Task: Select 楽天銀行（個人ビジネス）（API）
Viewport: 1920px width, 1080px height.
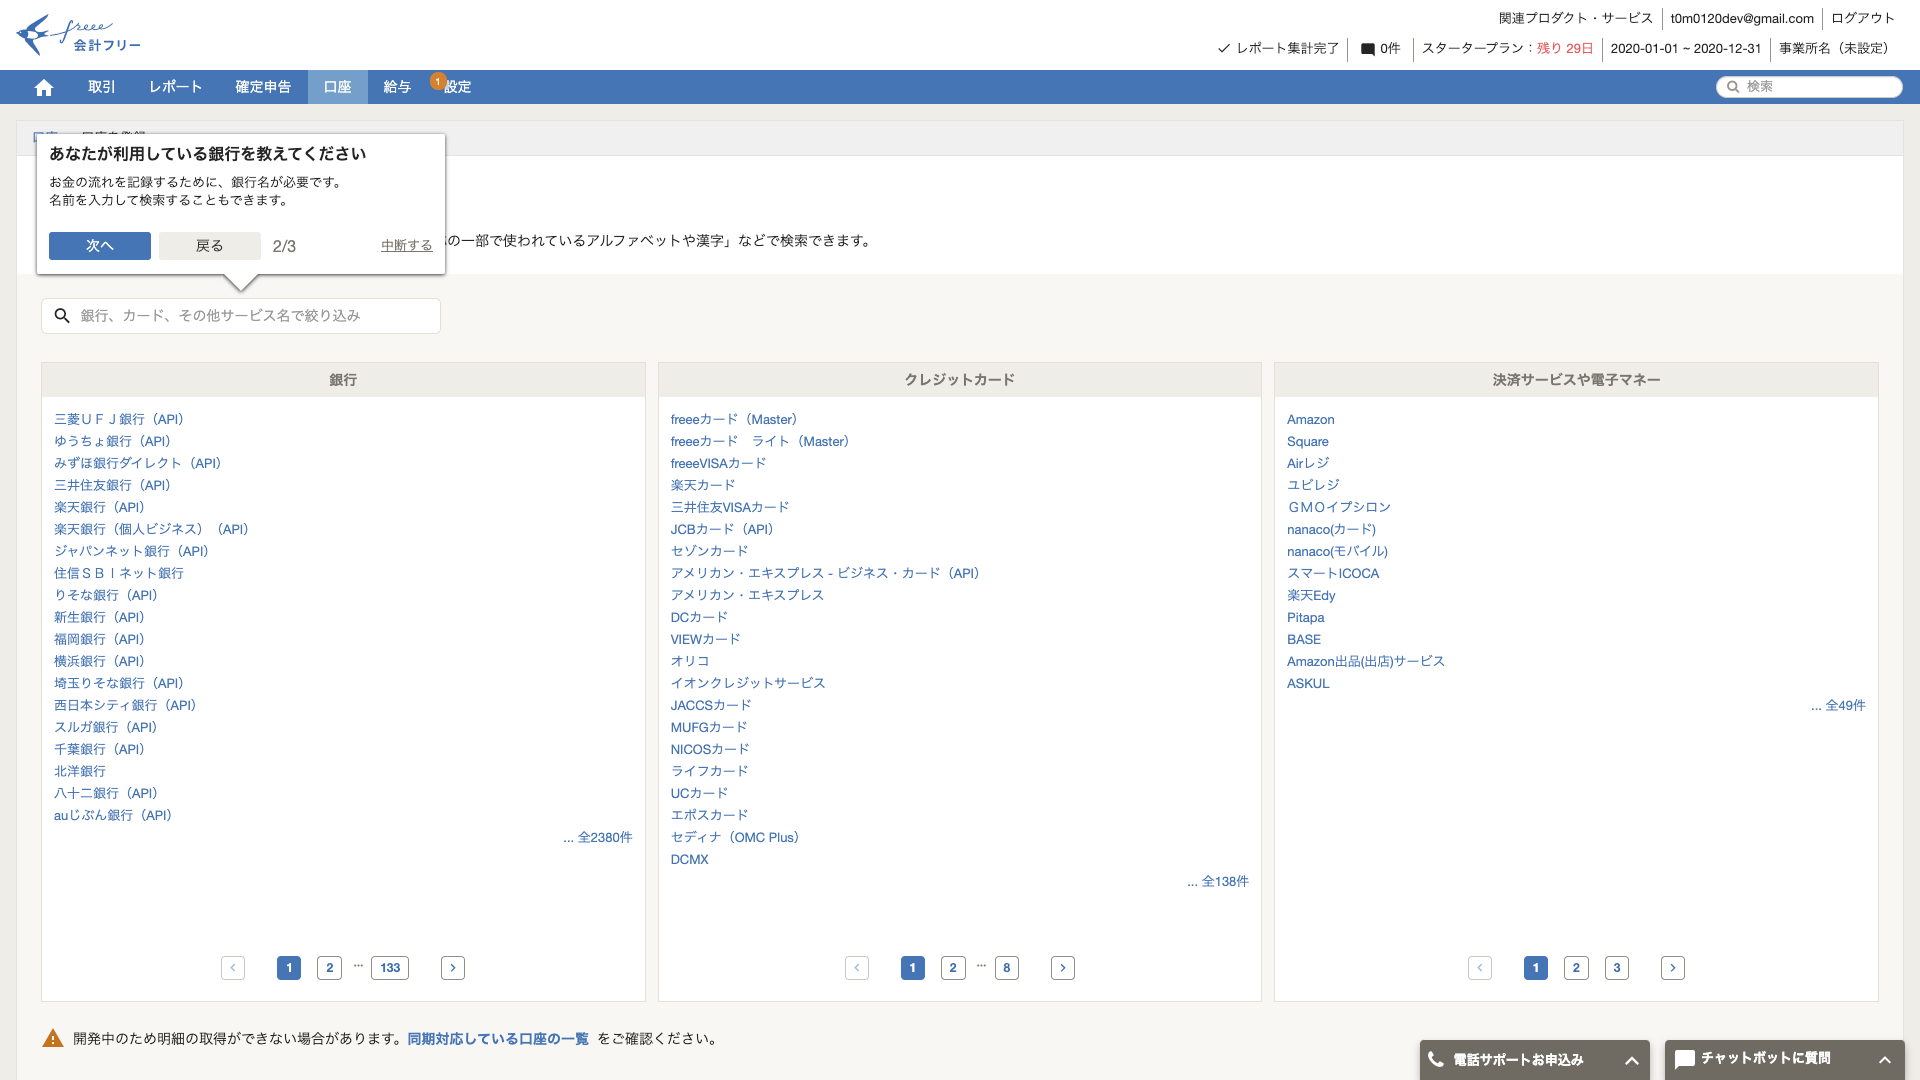Action: tap(151, 530)
